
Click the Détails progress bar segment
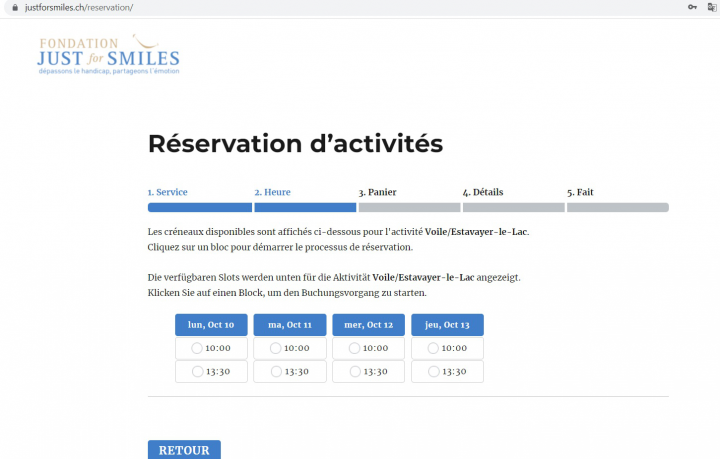[x=514, y=207]
